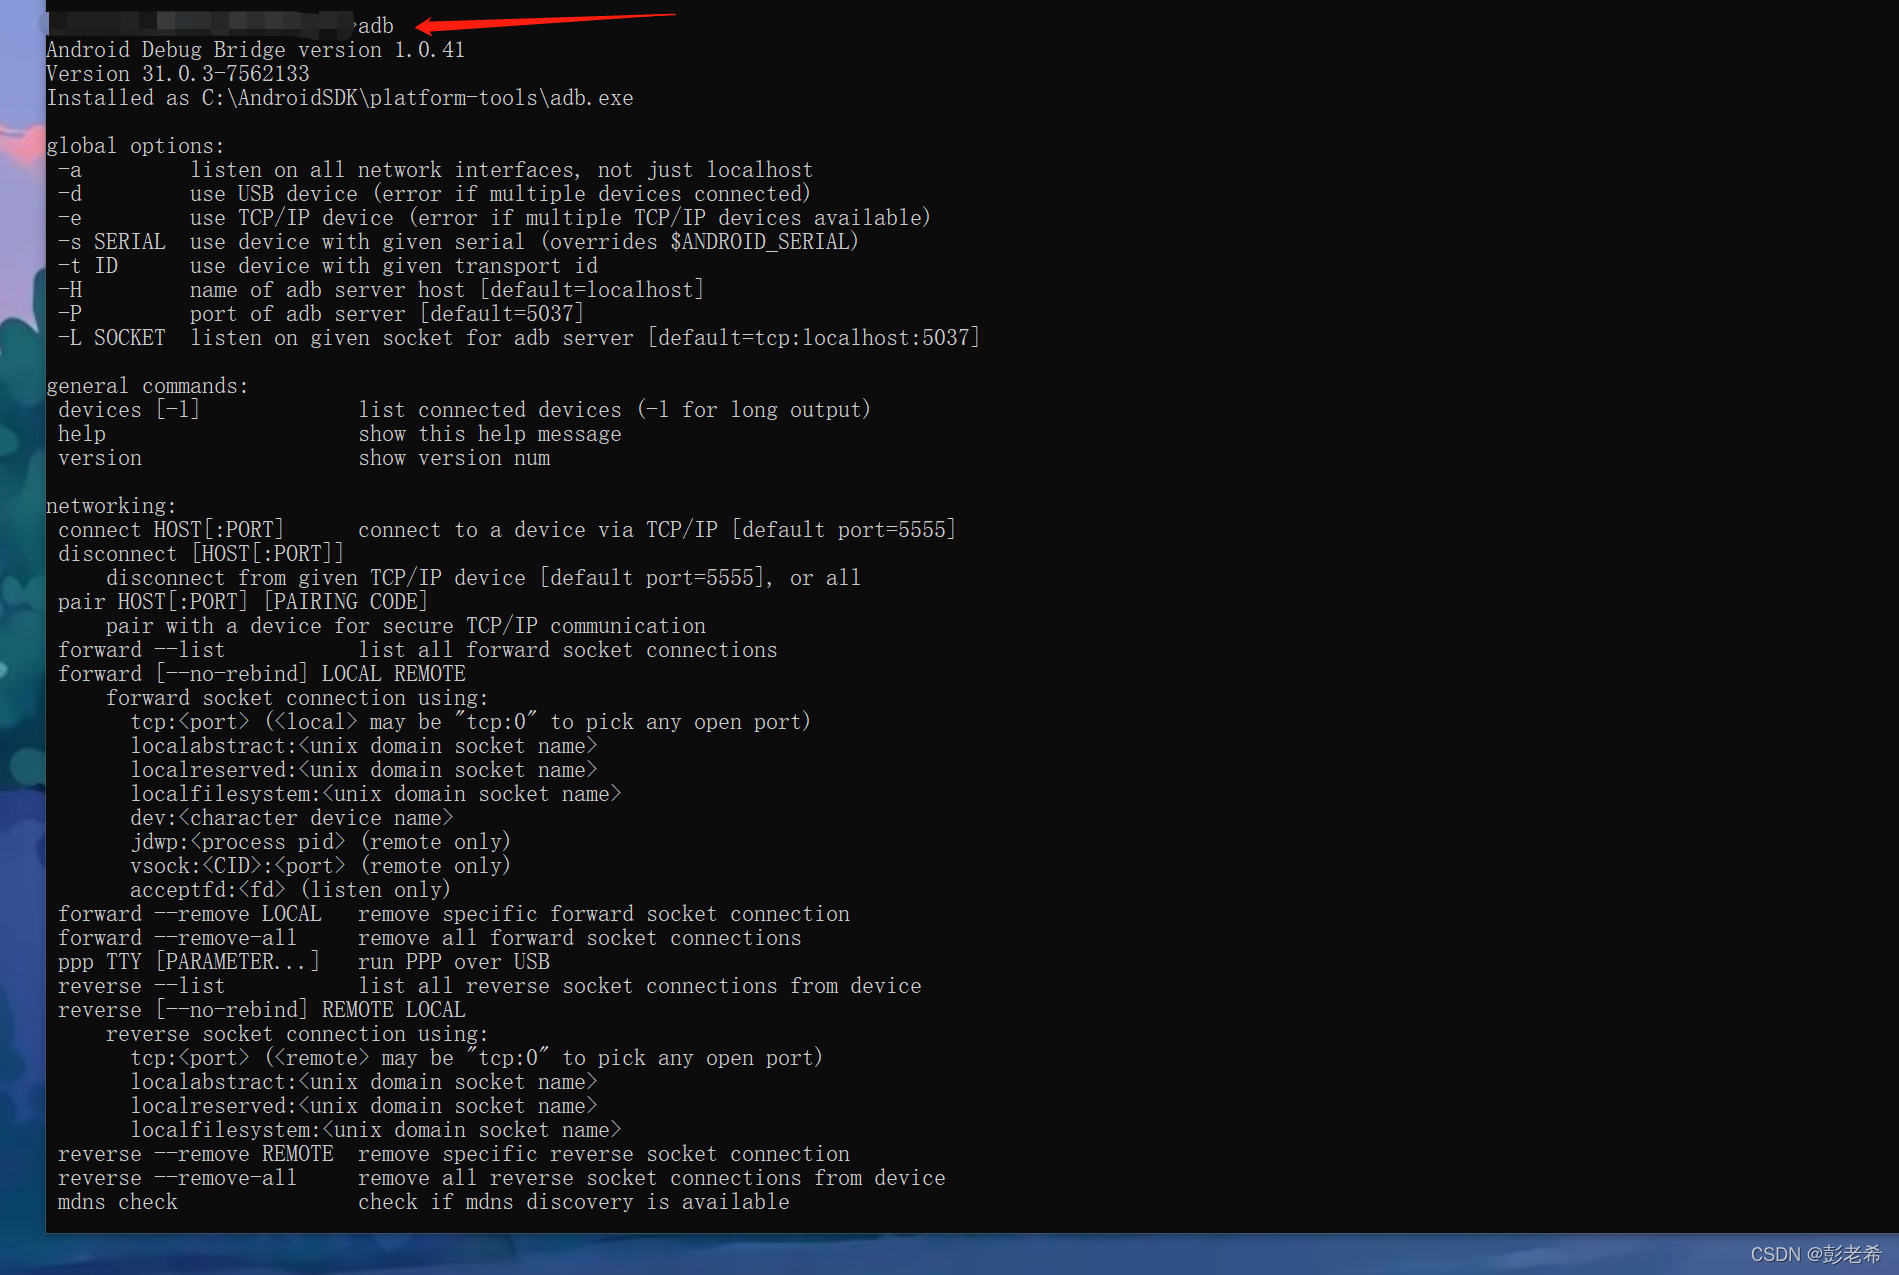Screen dimensions: 1899x1275
Task: Click the 'reverse [--no-rebind] REMOTE LOCAL' line
Action: (x=262, y=1010)
